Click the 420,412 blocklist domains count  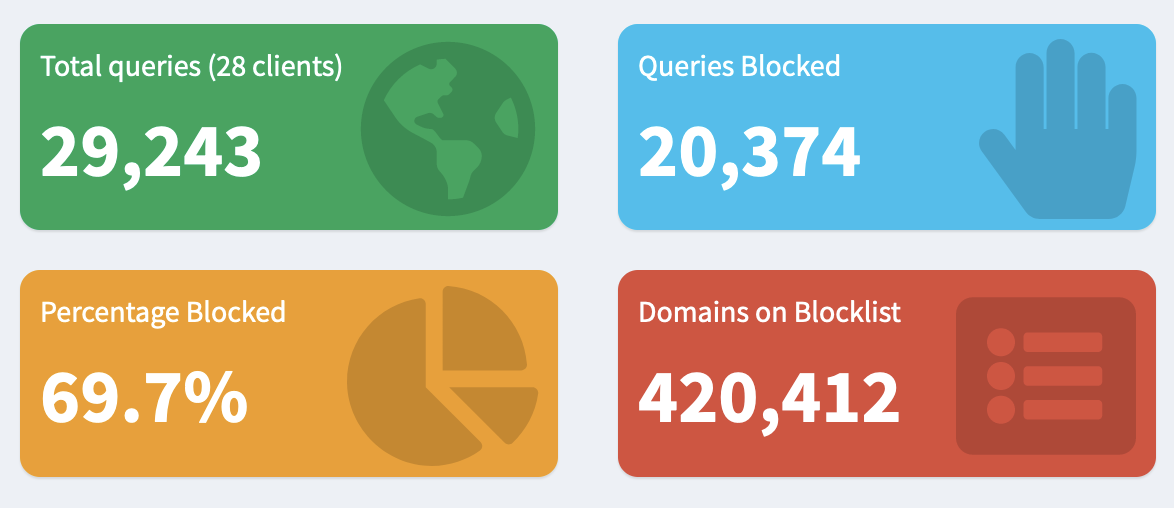click(768, 396)
